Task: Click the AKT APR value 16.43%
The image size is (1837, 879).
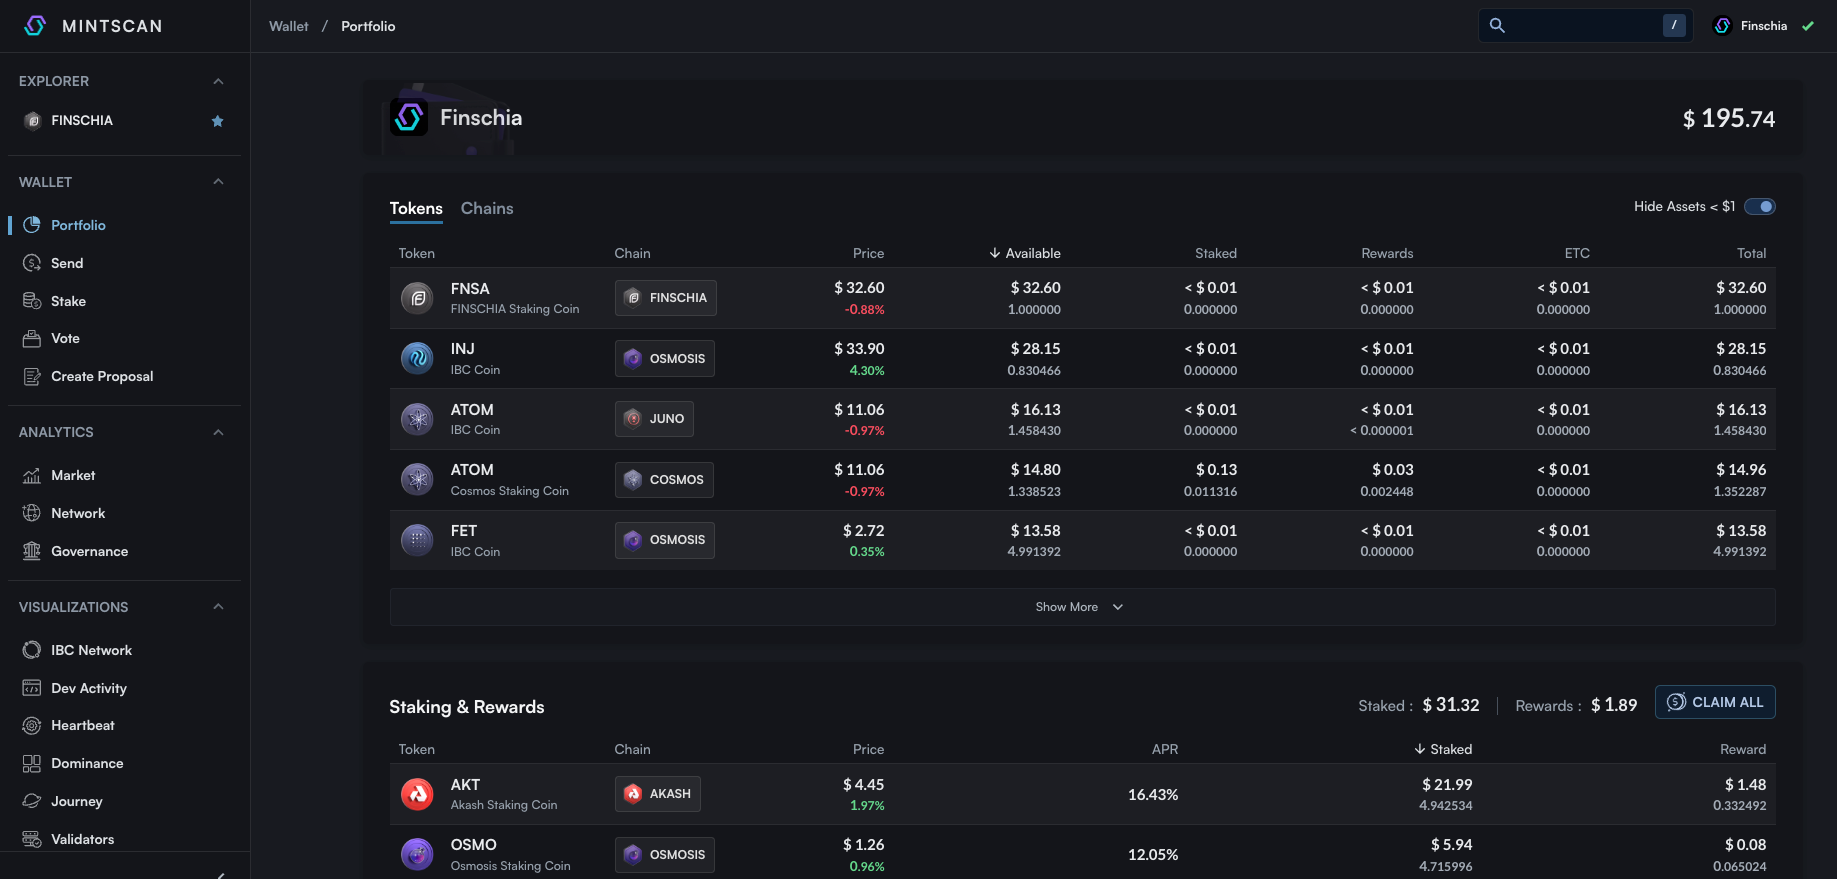Action: click(1153, 794)
